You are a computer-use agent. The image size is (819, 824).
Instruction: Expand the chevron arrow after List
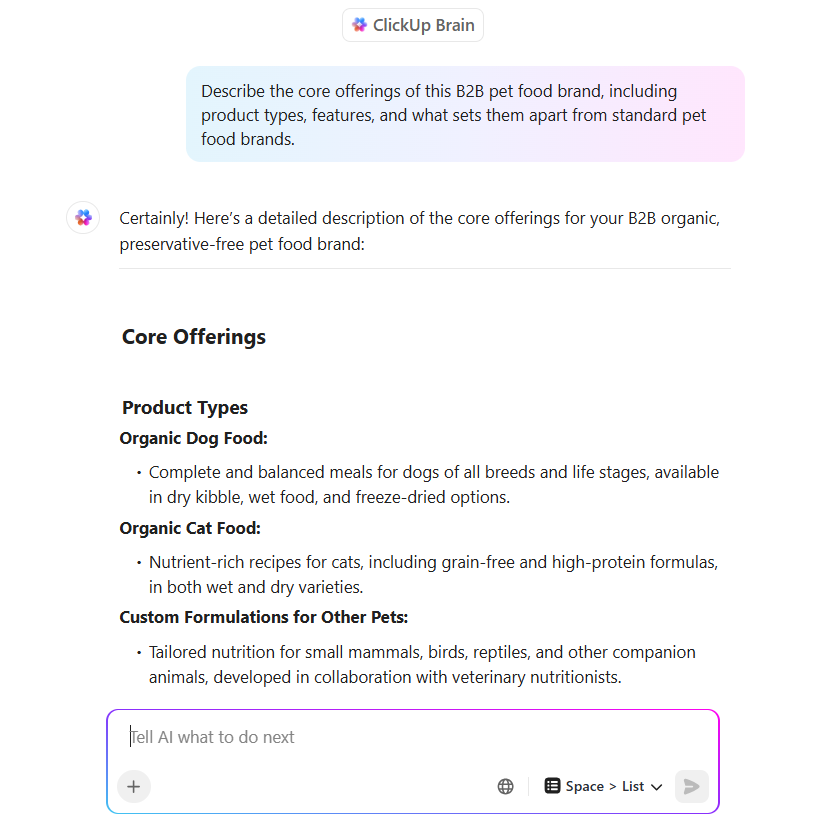(x=656, y=787)
